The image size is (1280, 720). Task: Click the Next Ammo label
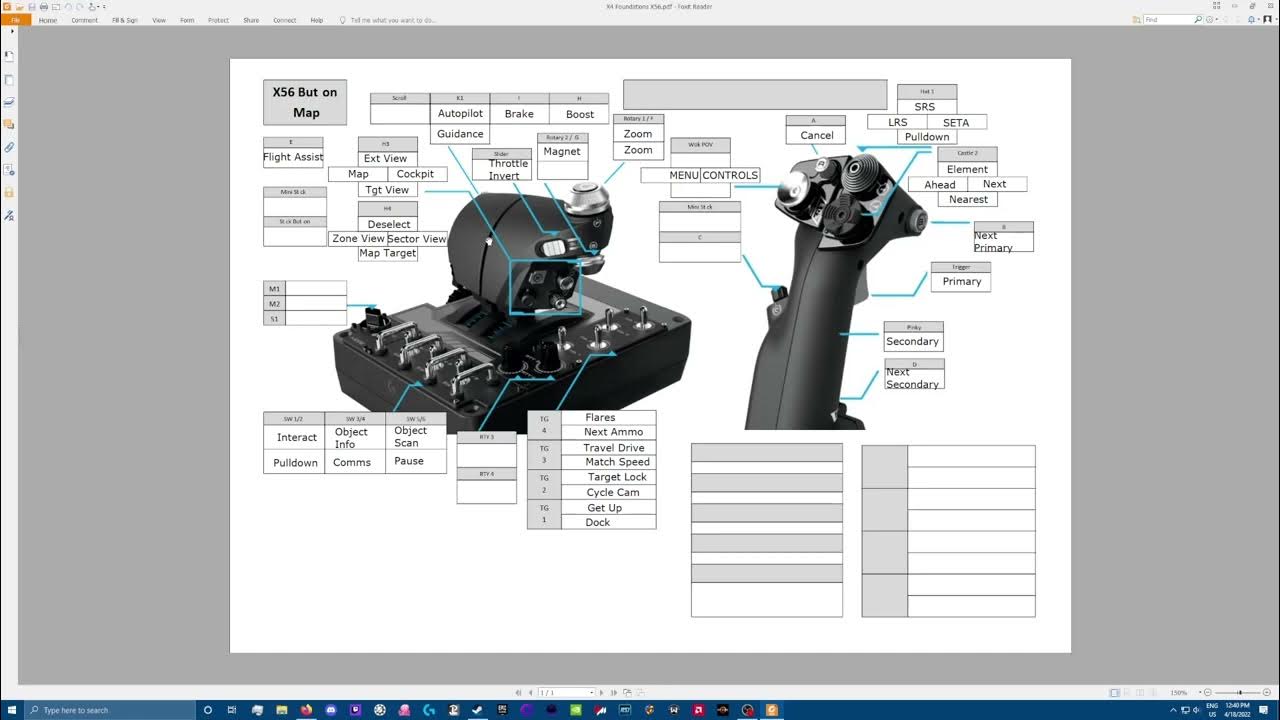(x=614, y=432)
